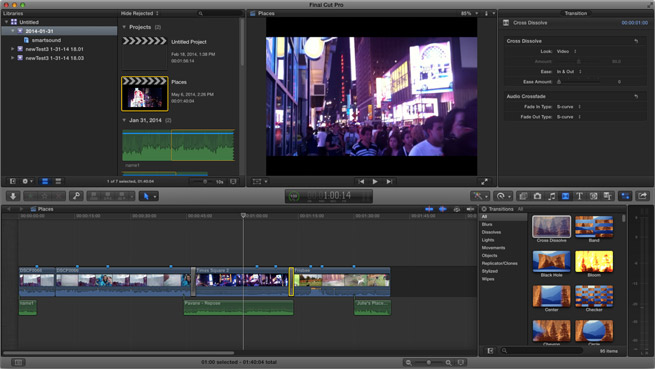Click the Import Media down-arrow button

pyautogui.click(x=13, y=196)
